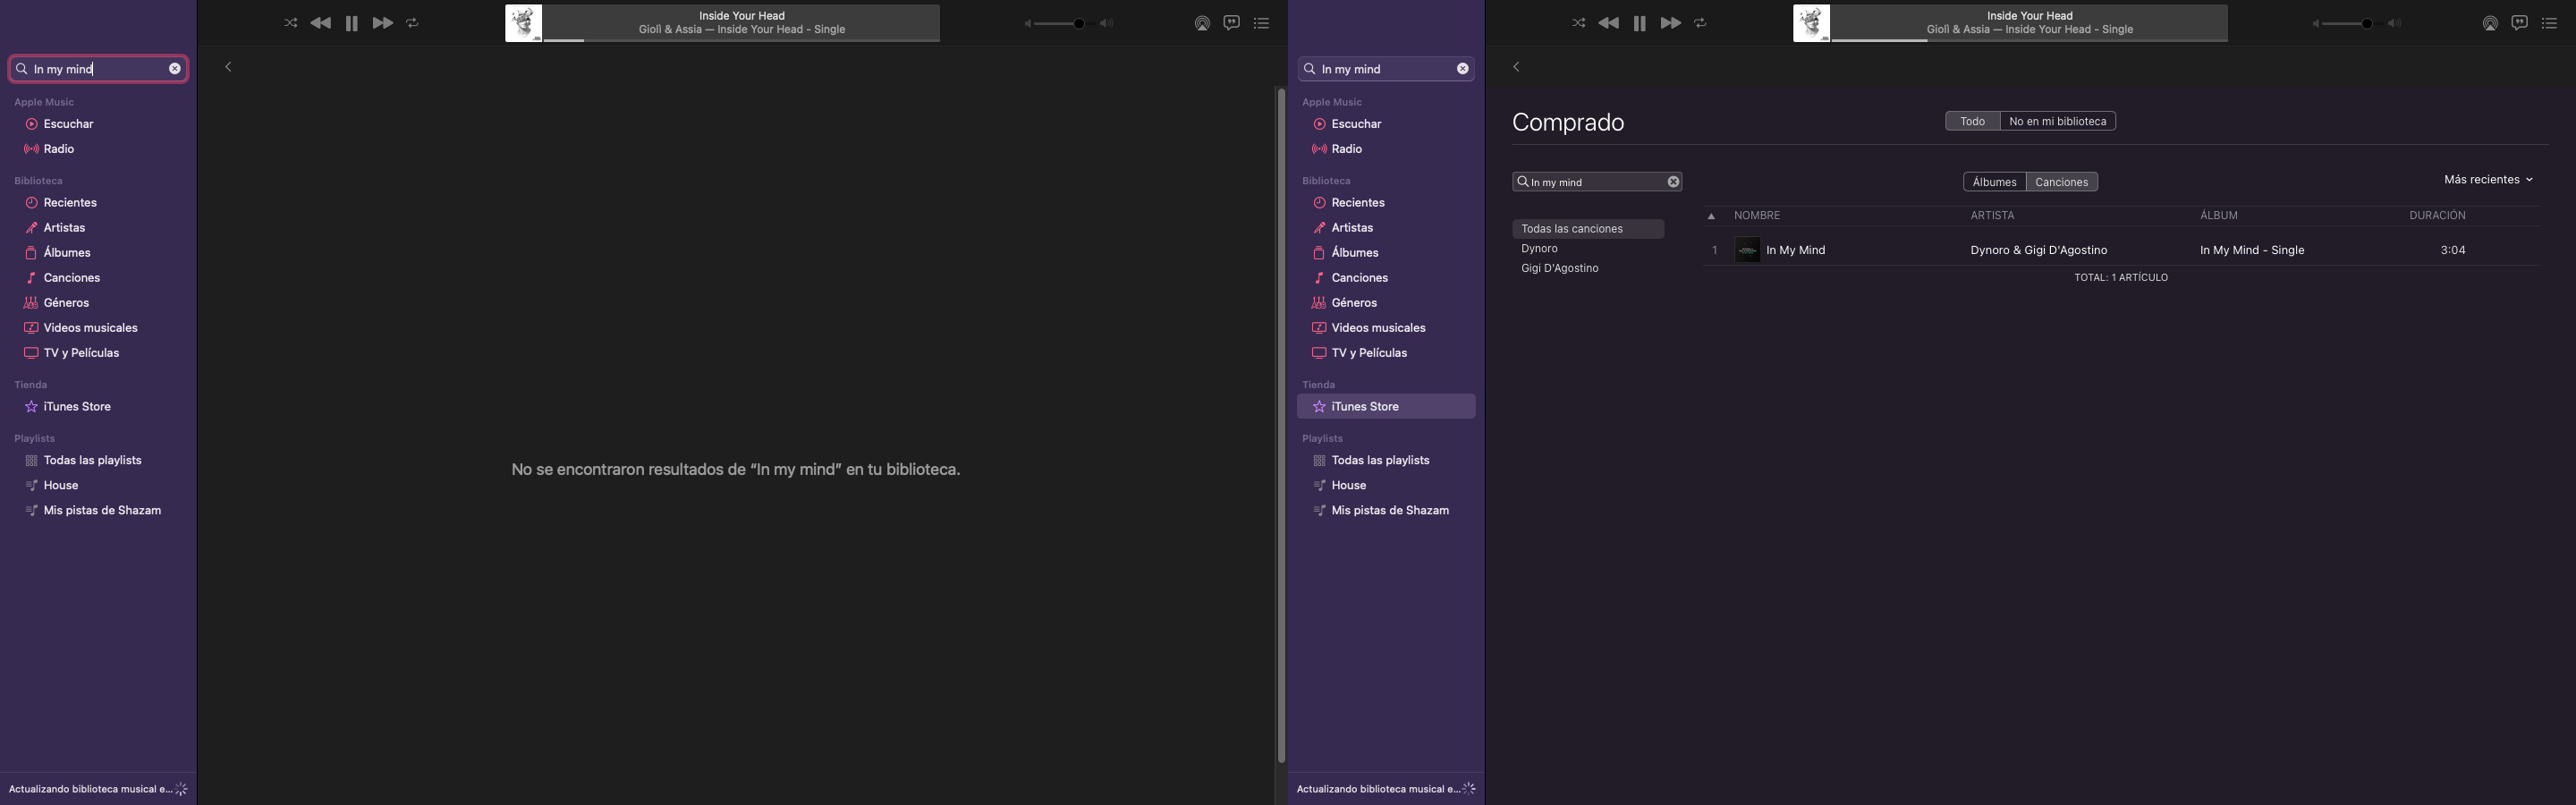2576x805 pixels.
Task: Select the No en mi biblioteca filter
Action: (2057, 121)
